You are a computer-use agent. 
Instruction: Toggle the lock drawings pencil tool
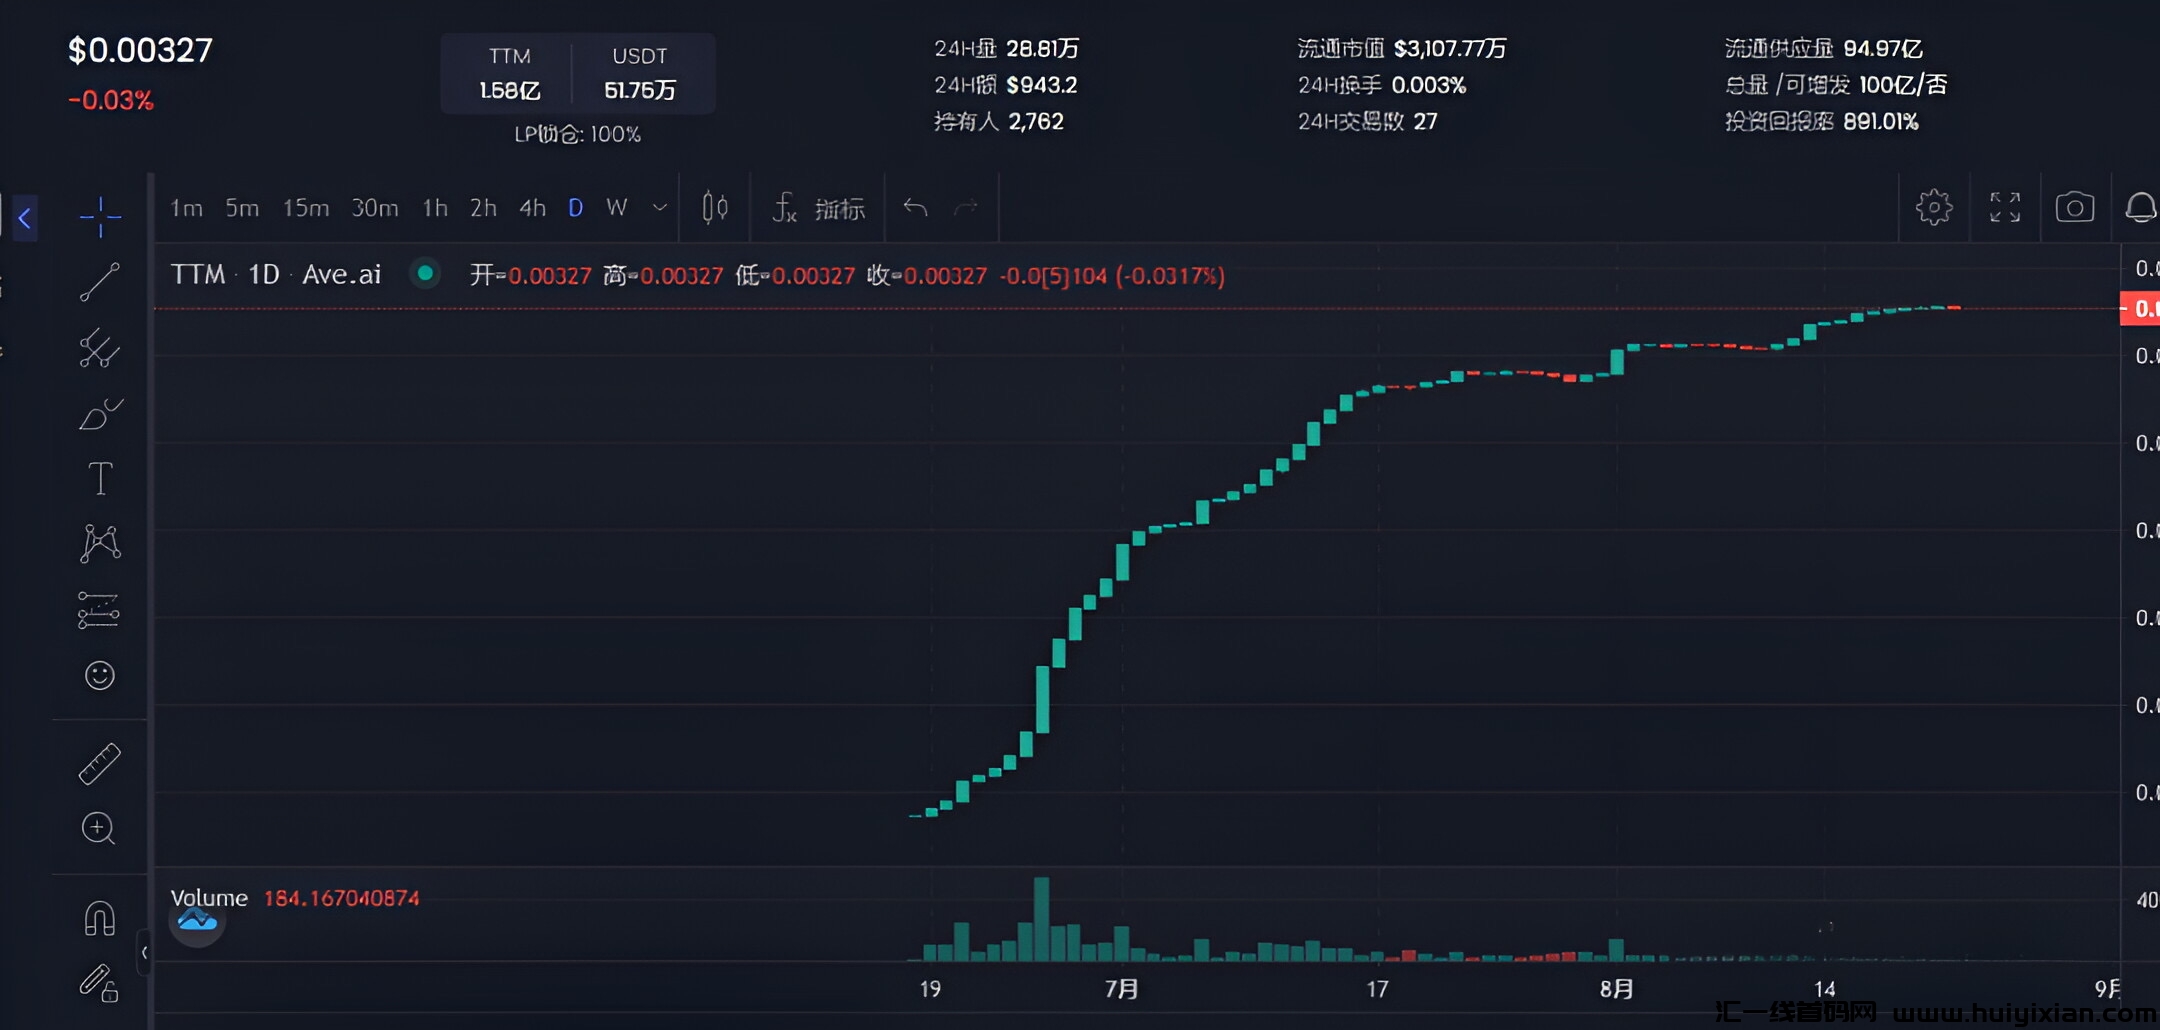tap(100, 982)
